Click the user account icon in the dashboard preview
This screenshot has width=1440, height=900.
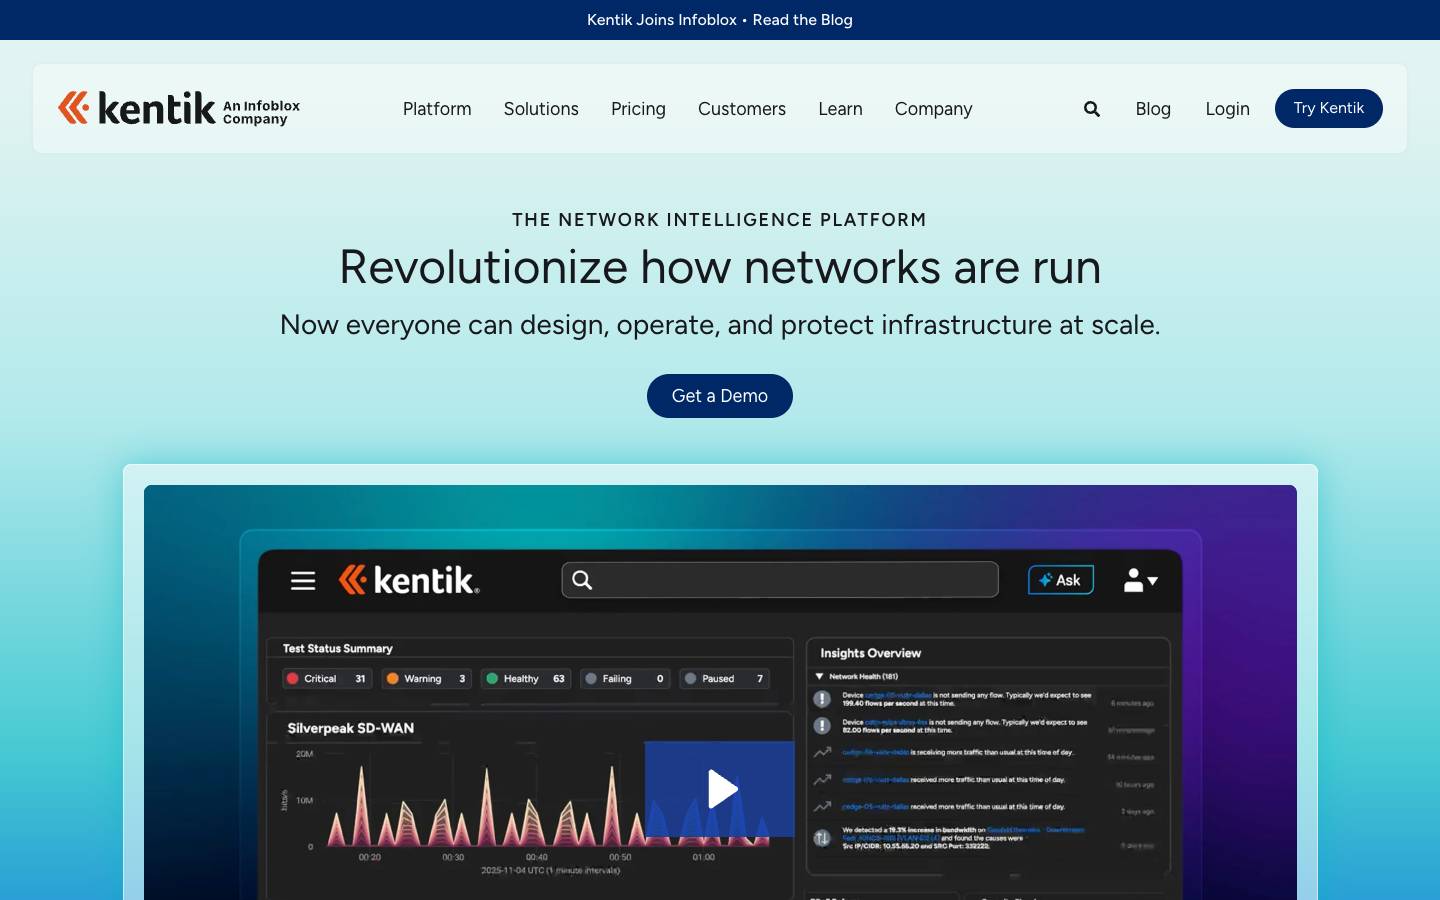tap(1140, 580)
